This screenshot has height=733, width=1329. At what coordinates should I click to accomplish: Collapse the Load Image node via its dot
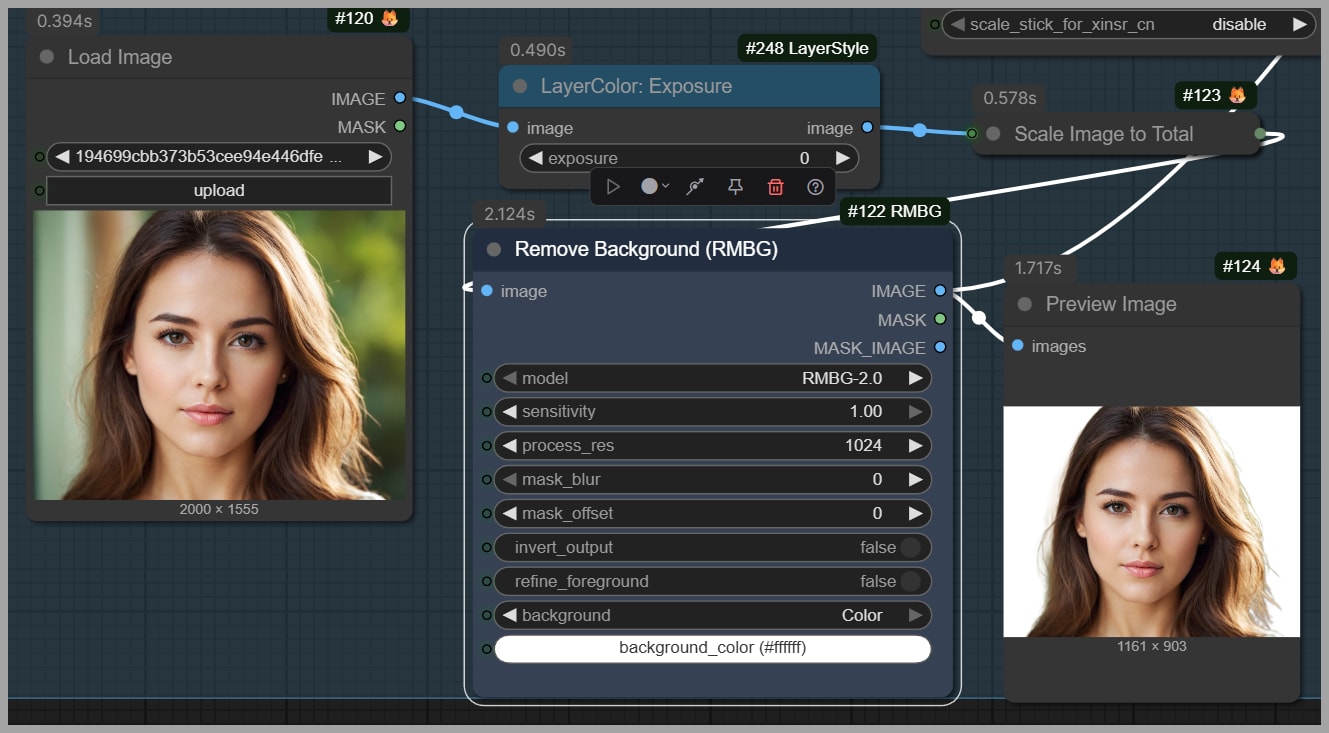point(47,57)
